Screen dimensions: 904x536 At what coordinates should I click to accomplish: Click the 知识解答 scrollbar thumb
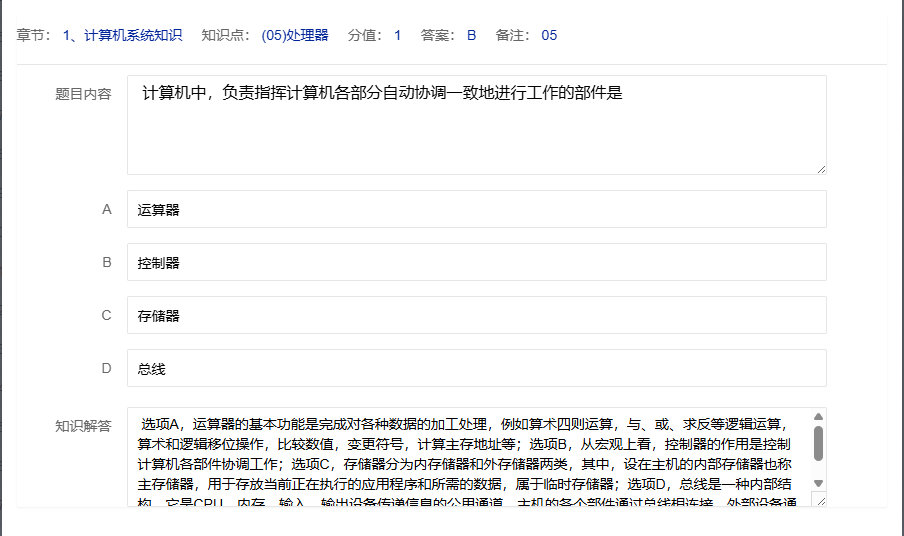coord(818,443)
